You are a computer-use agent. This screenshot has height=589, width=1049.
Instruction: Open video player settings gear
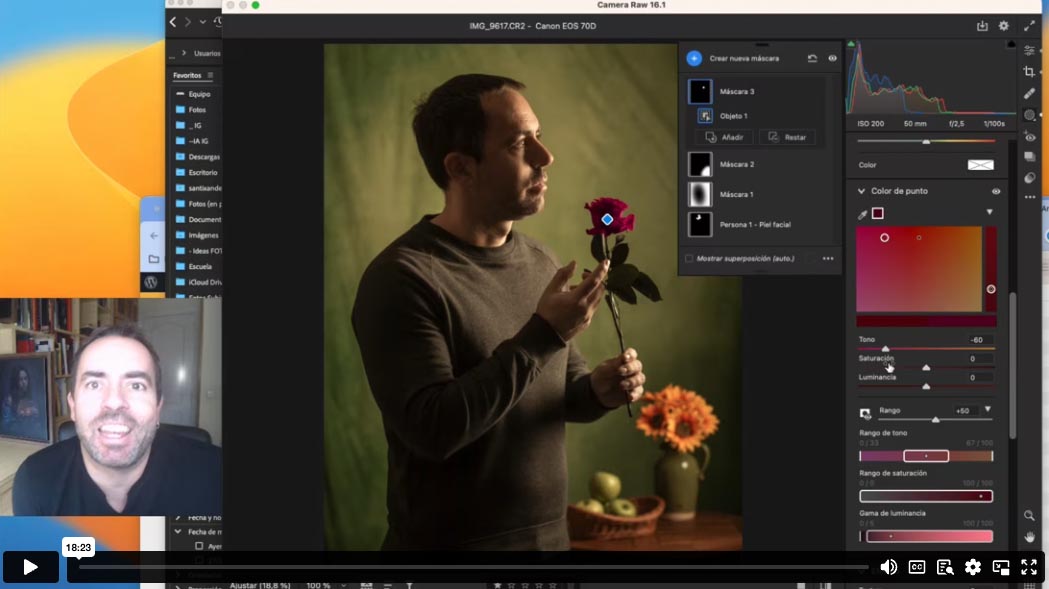point(973,567)
